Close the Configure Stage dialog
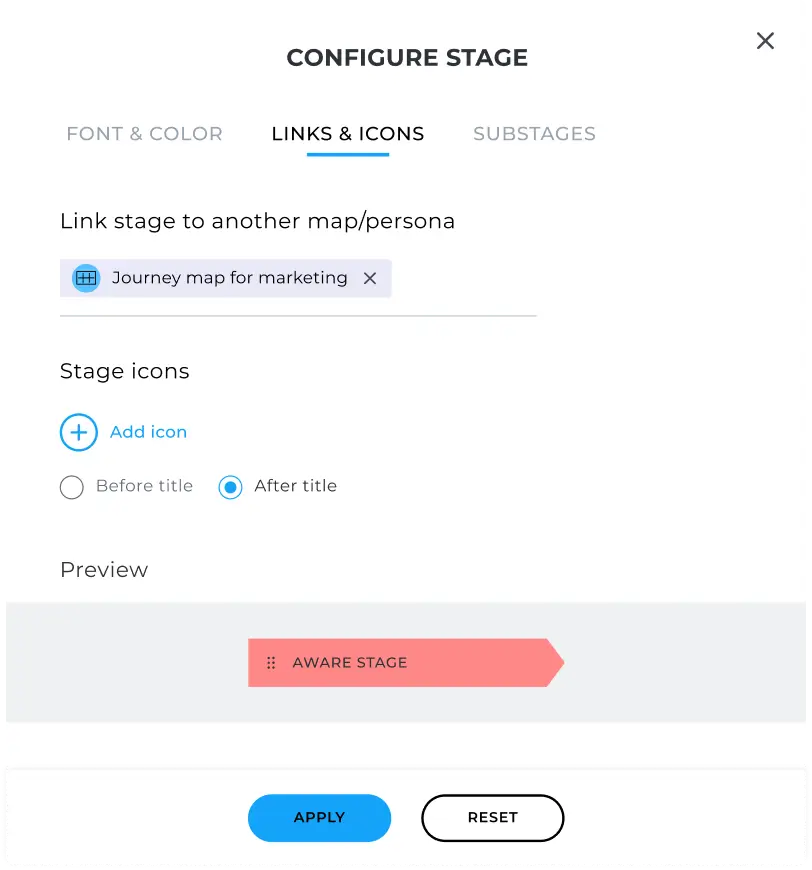812x870 pixels. [765, 41]
